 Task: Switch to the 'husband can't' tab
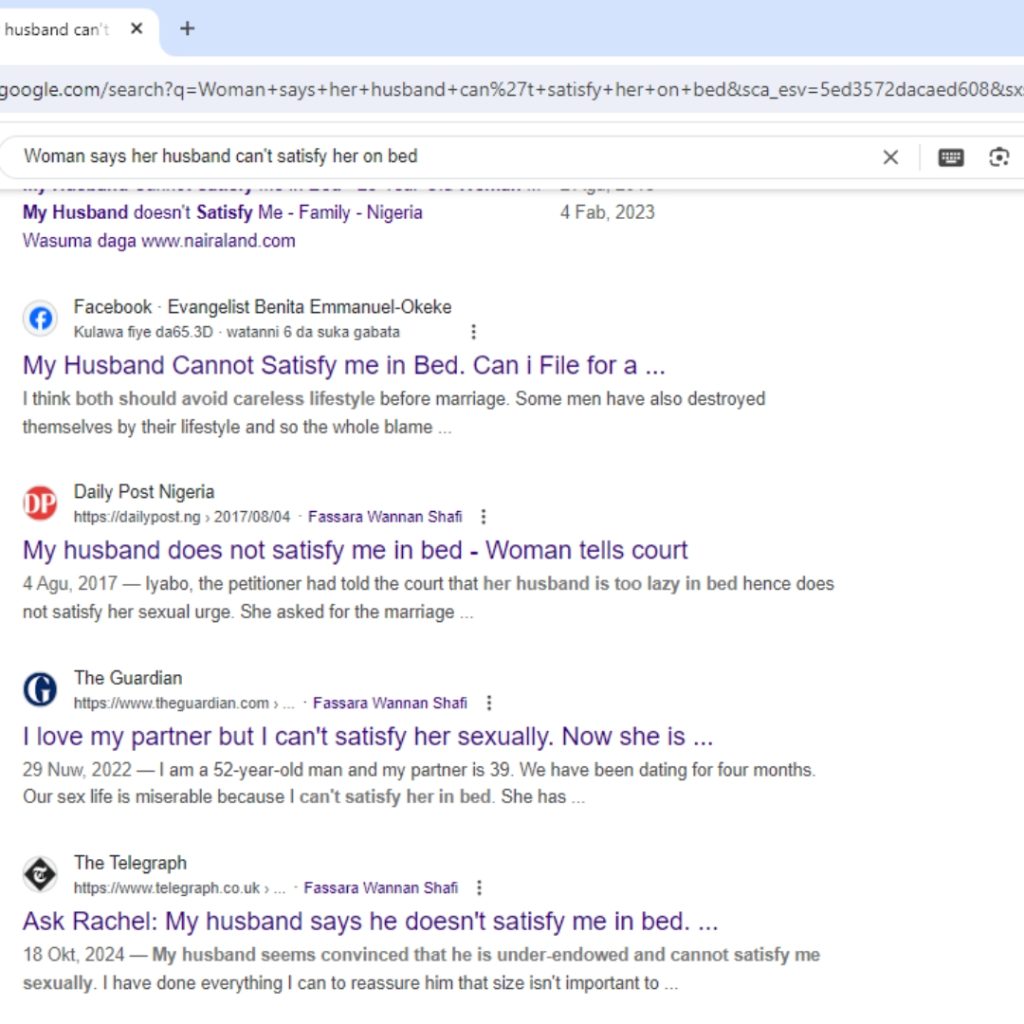pyautogui.click(x=56, y=29)
